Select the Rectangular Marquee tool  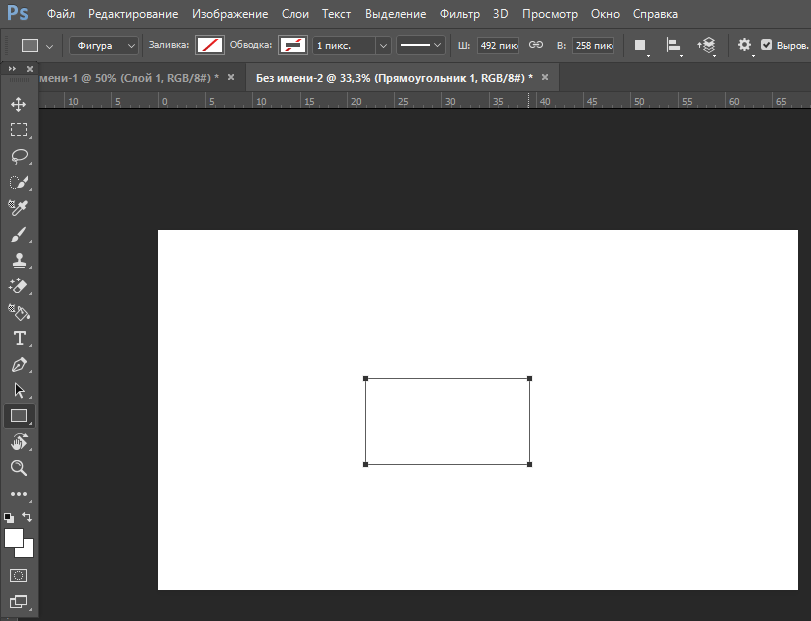pos(18,130)
